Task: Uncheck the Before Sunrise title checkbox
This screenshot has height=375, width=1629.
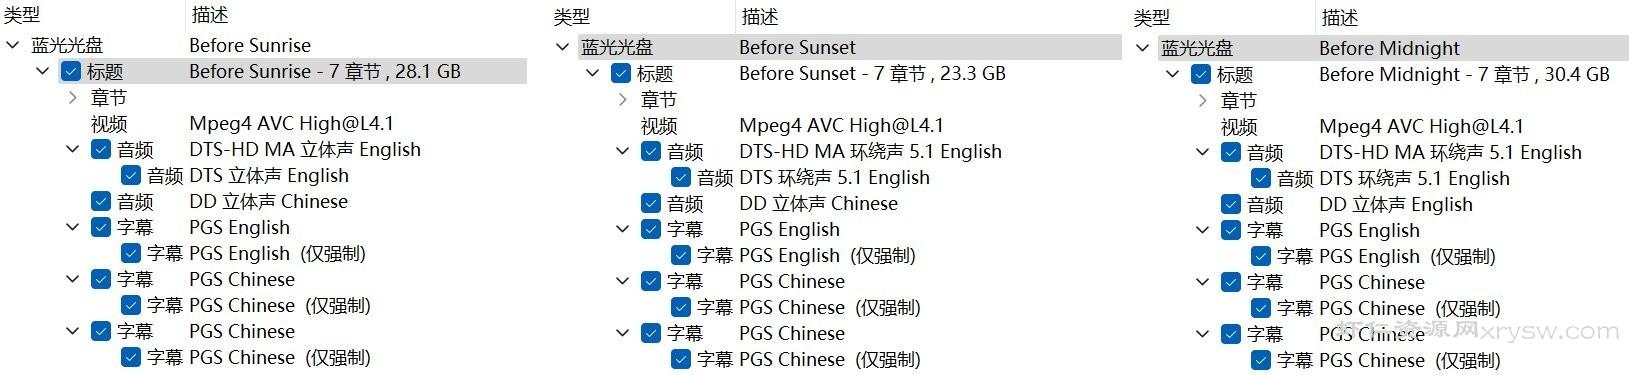Action: click(71, 71)
